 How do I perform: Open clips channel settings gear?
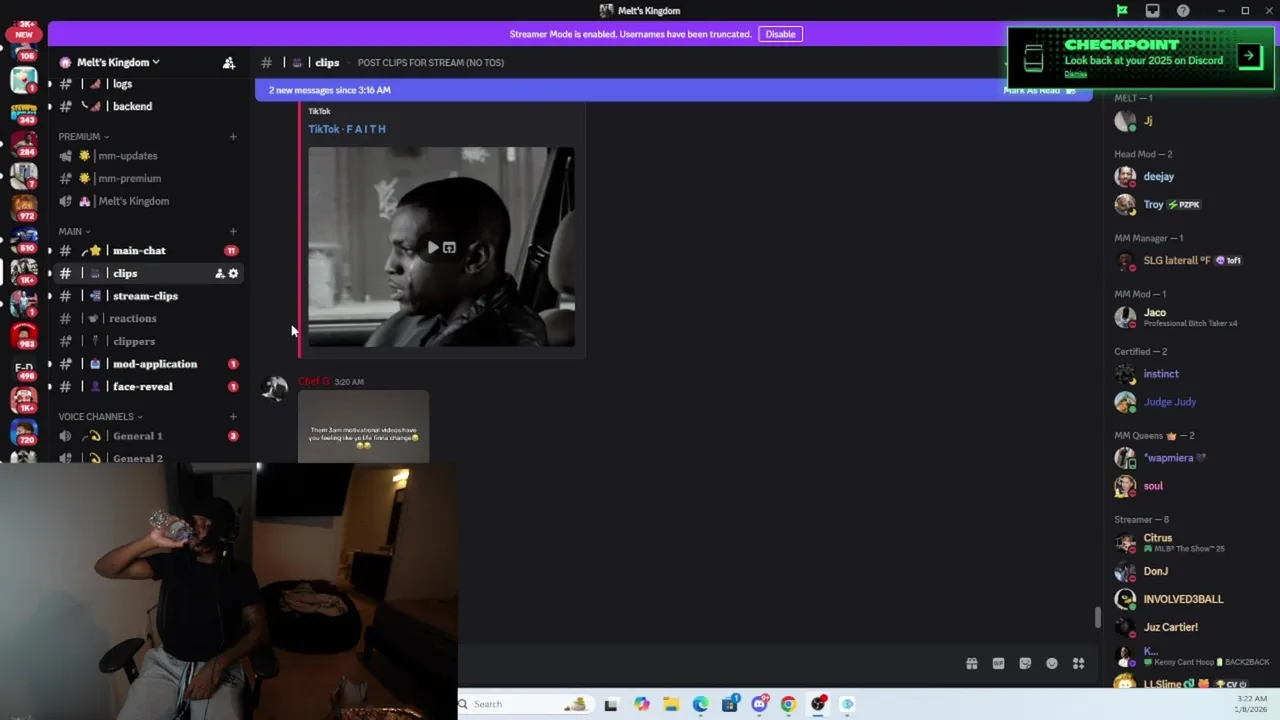(x=233, y=273)
